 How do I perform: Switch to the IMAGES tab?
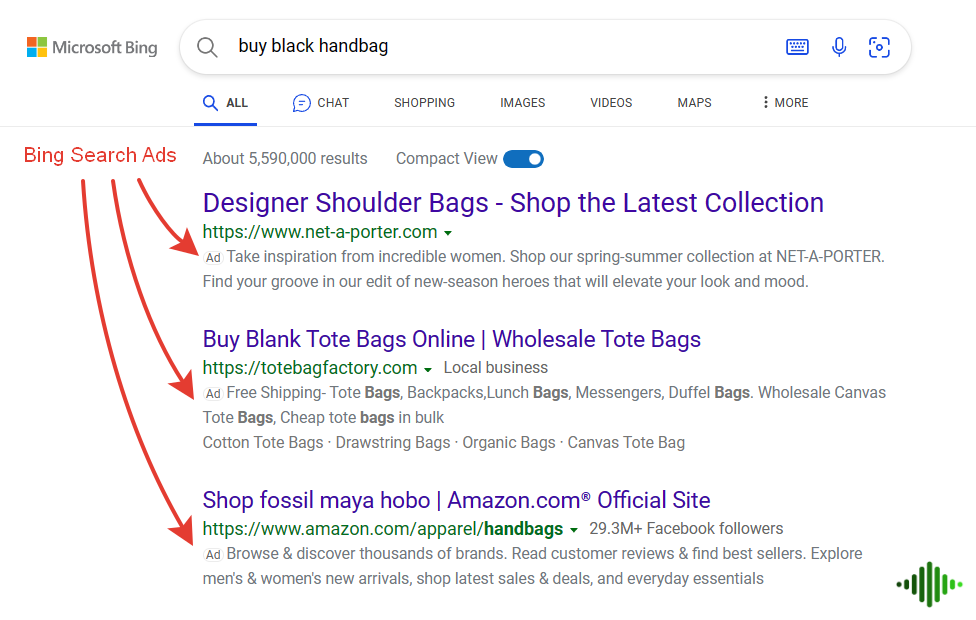tap(522, 102)
